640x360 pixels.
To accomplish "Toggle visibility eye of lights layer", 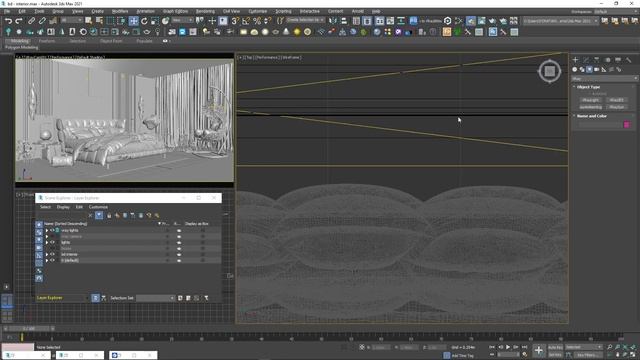I will [x=52, y=242].
